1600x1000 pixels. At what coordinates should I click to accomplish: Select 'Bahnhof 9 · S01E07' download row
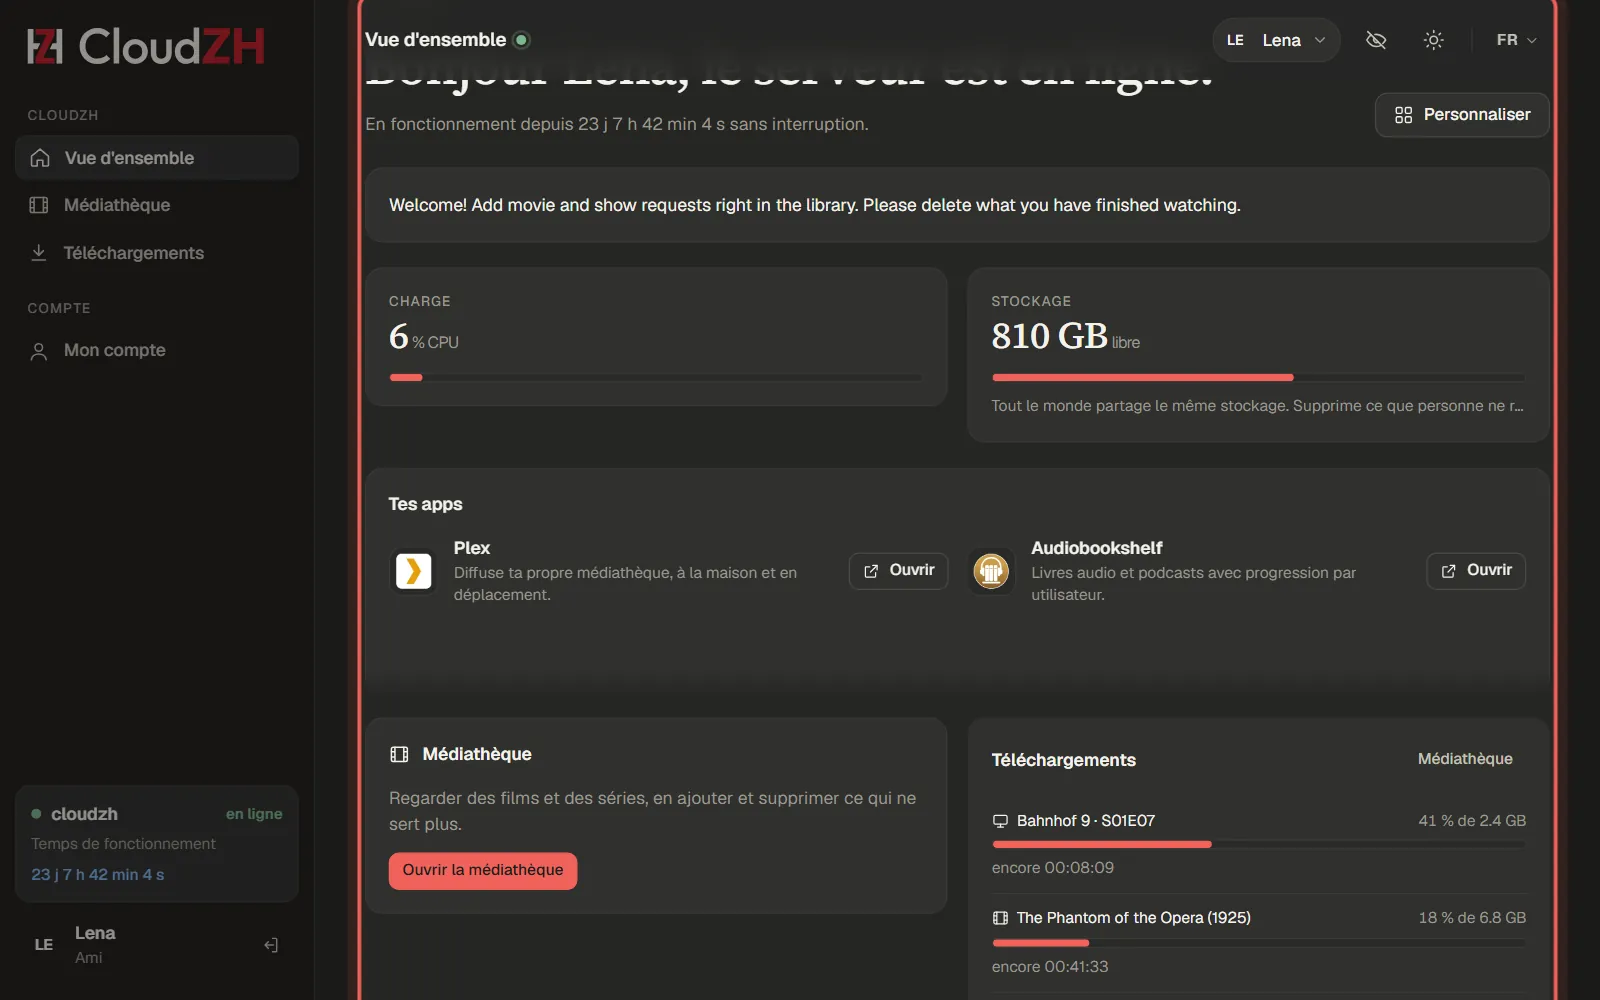(x=1258, y=844)
